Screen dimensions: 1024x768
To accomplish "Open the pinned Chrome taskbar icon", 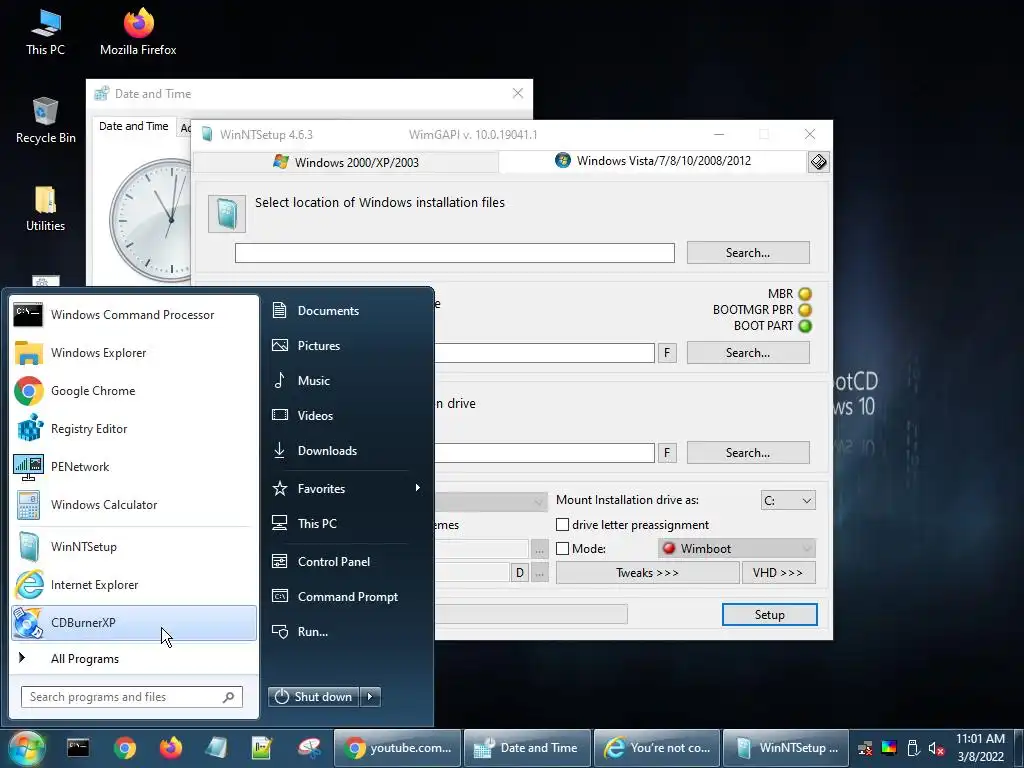I will pyautogui.click(x=125, y=748).
